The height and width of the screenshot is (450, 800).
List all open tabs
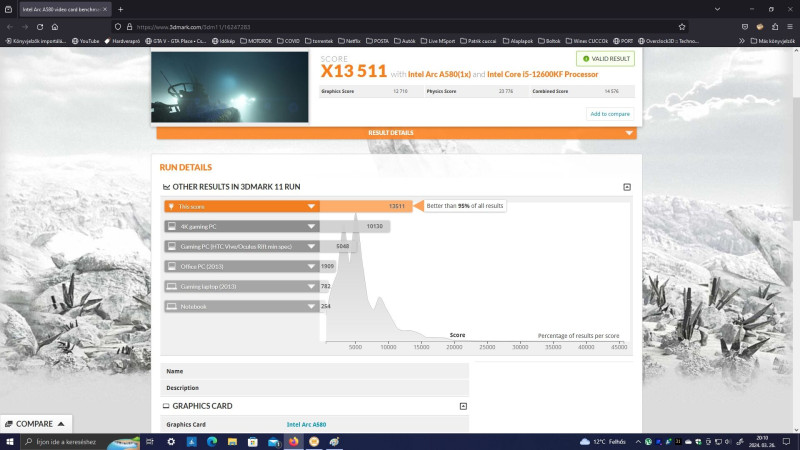point(717,9)
